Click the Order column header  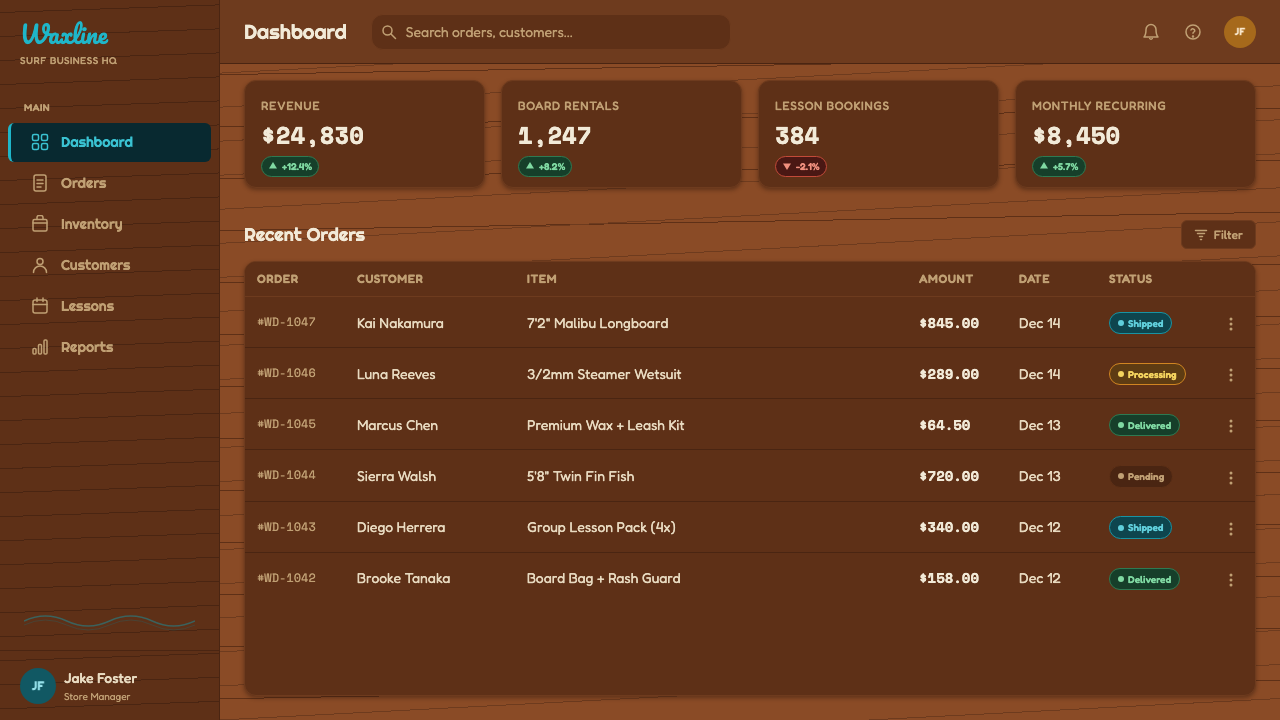point(278,279)
